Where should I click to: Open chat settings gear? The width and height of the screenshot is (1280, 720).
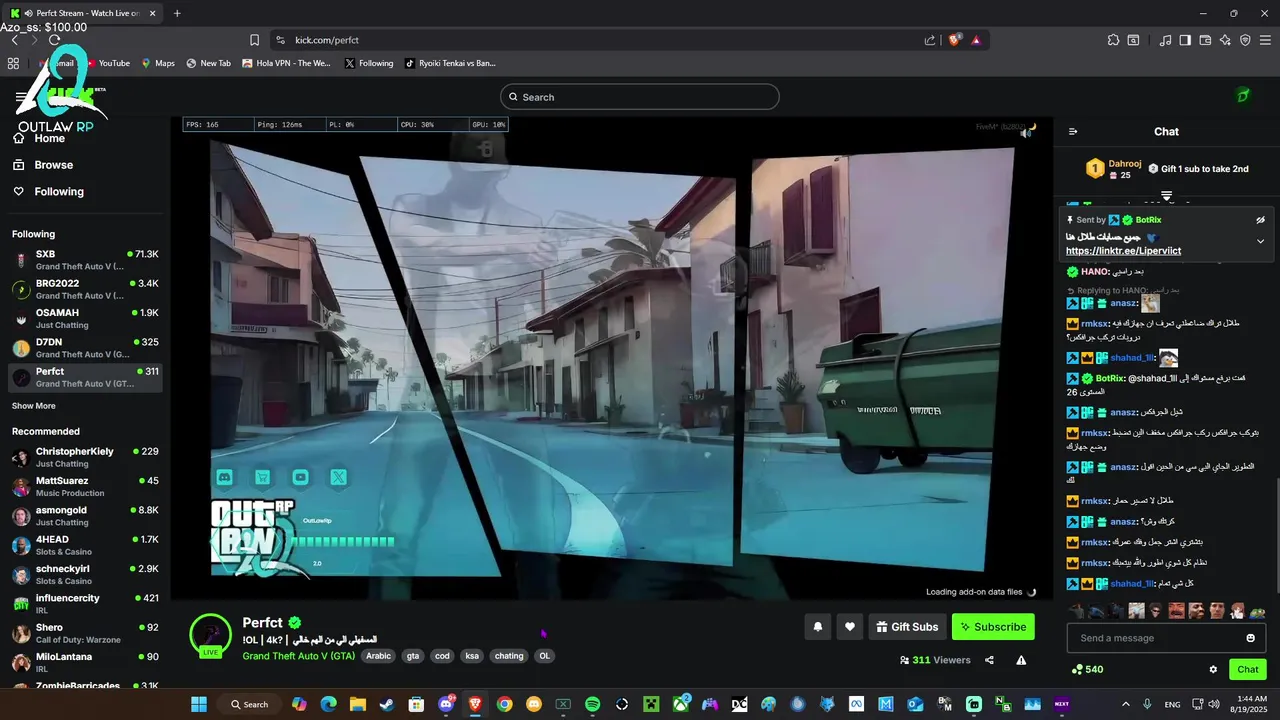(1213, 669)
